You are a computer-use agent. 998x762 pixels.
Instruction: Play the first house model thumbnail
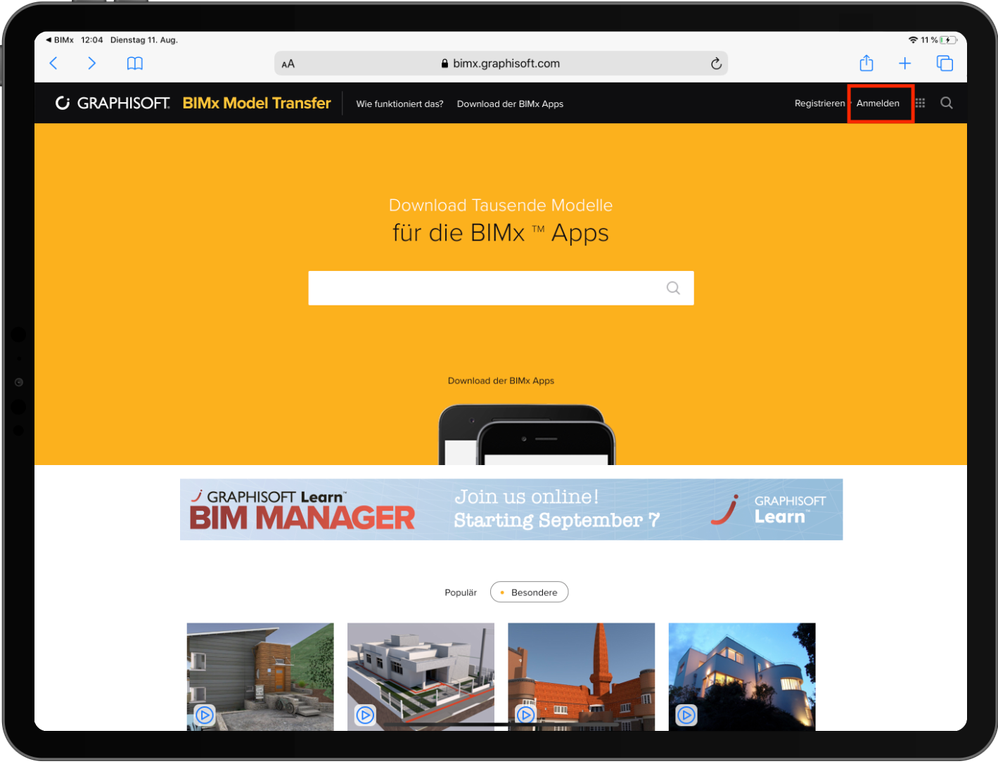[204, 715]
